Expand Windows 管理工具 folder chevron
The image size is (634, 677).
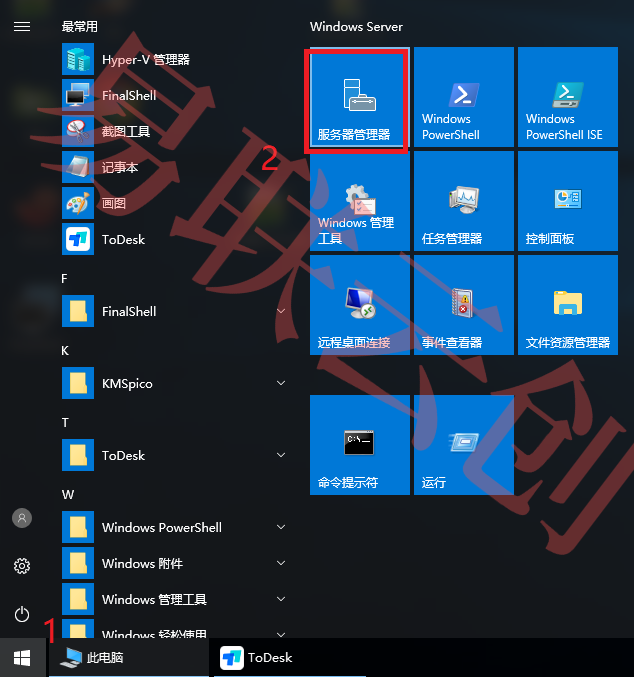point(281,599)
